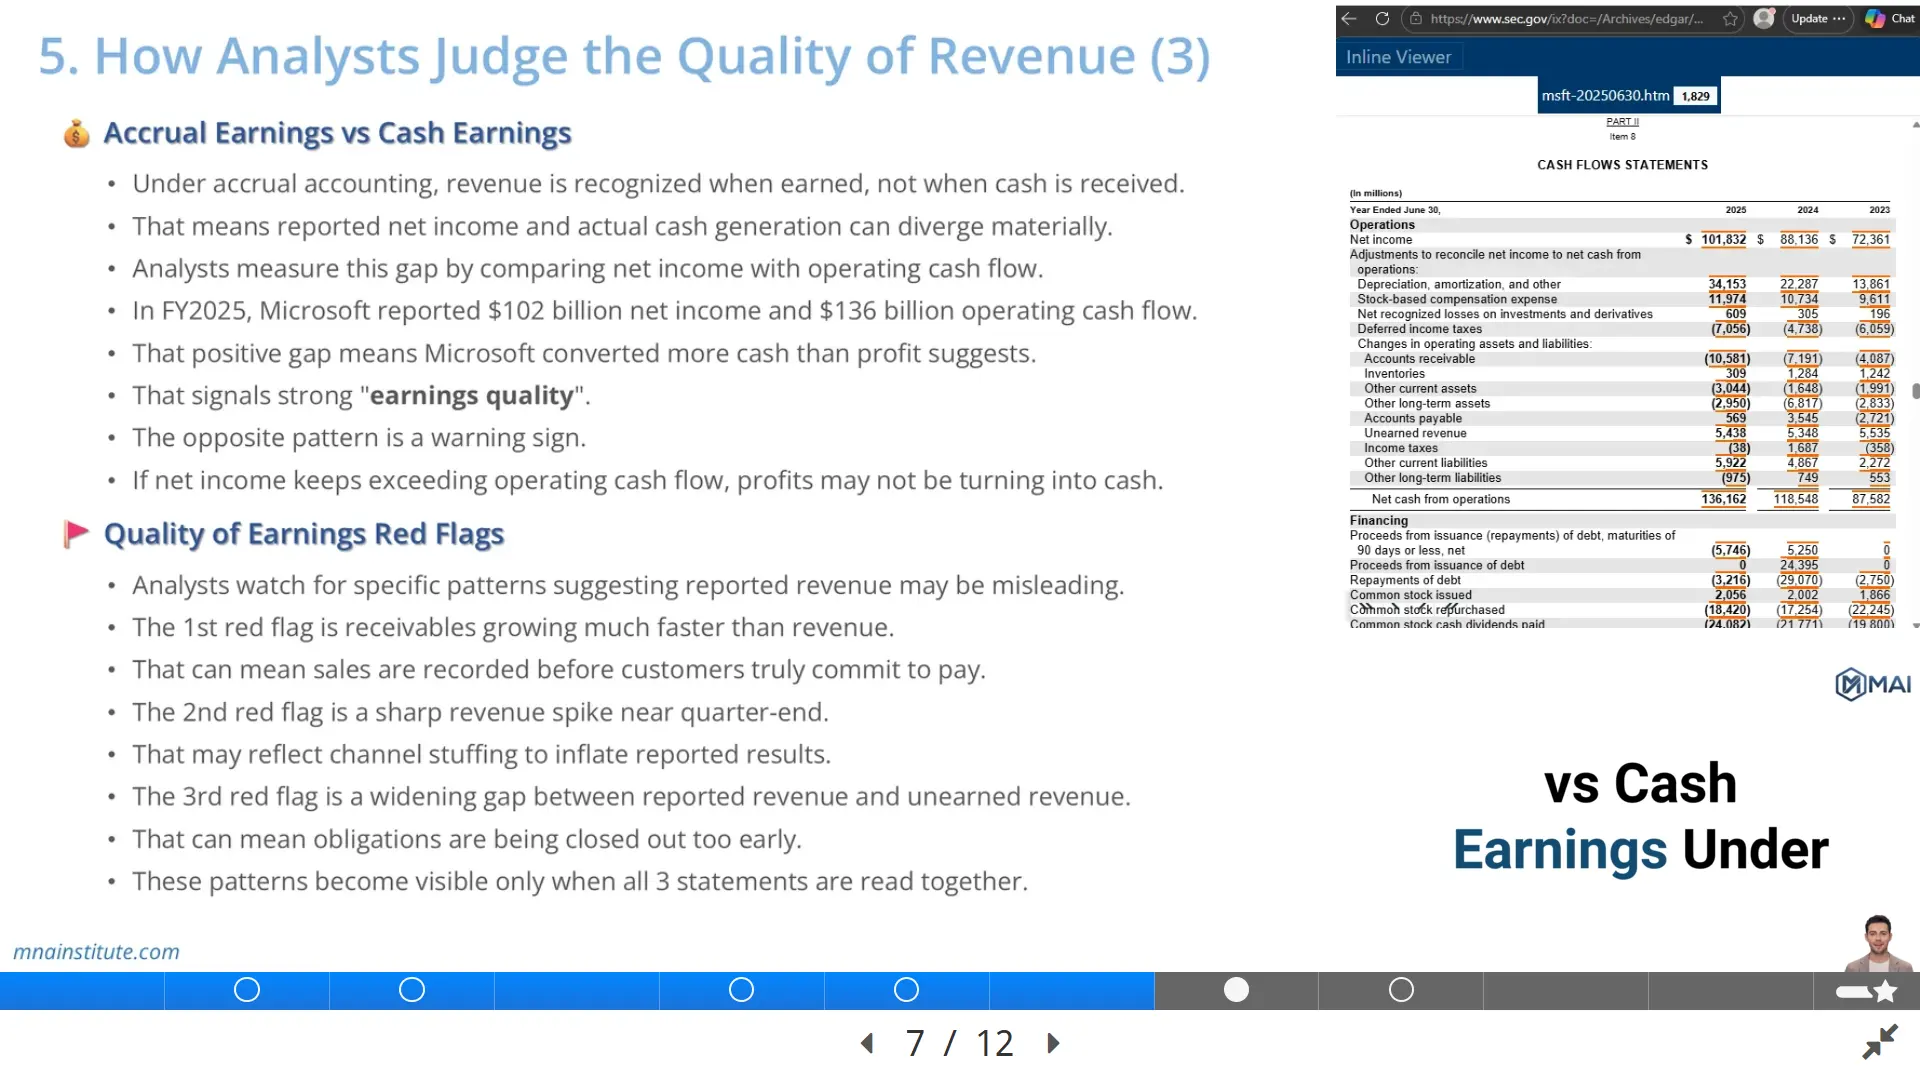1920x1080 pixels.
Task: Go to the next slide arrow
Action: point(1053,1043)
